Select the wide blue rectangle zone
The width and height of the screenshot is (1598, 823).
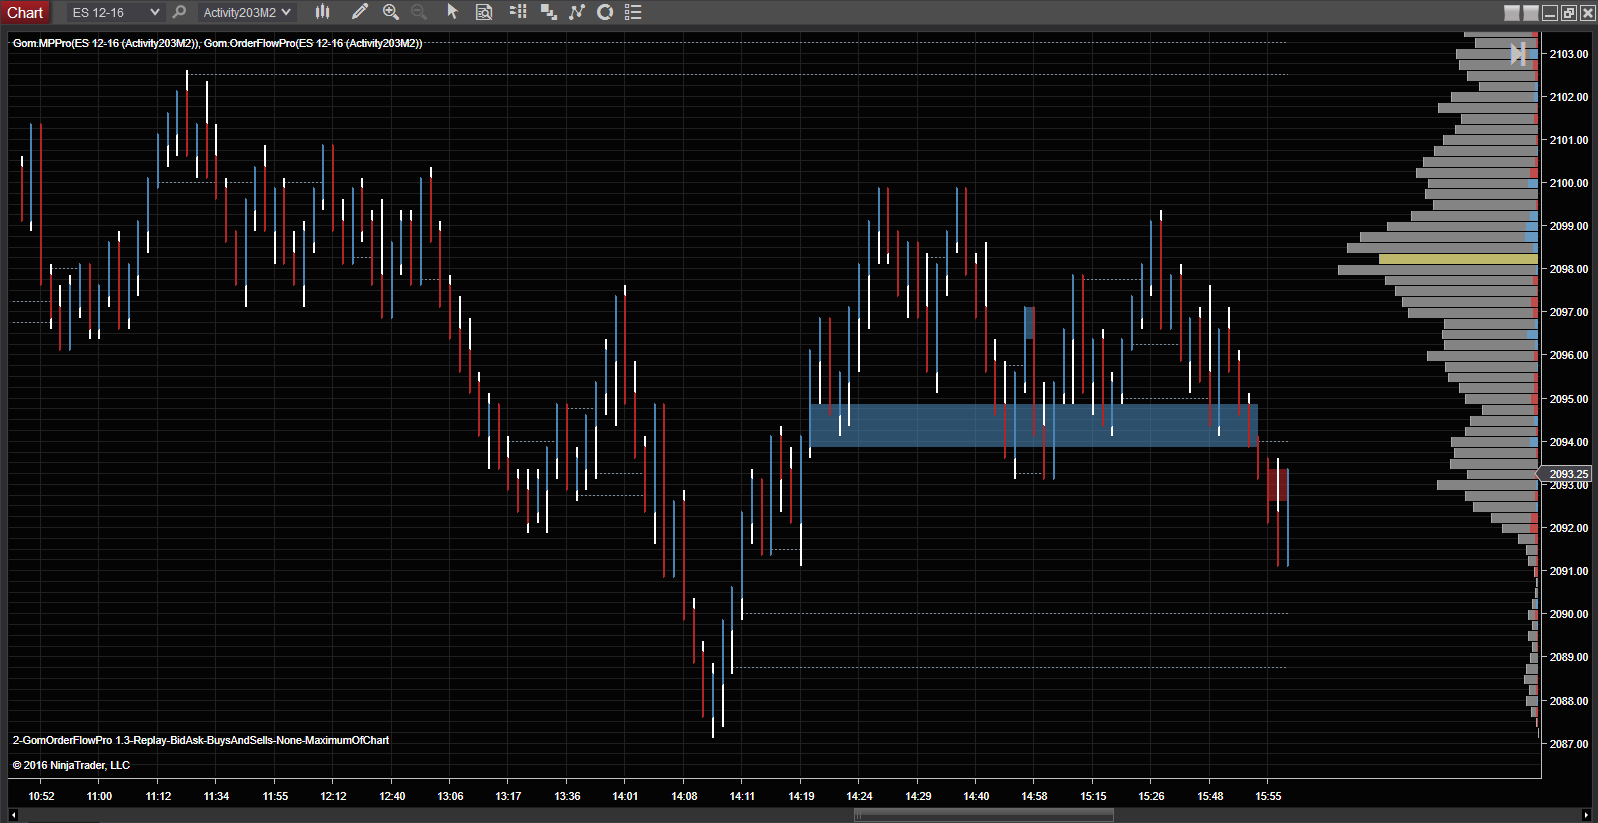[x=1033, y=425]
